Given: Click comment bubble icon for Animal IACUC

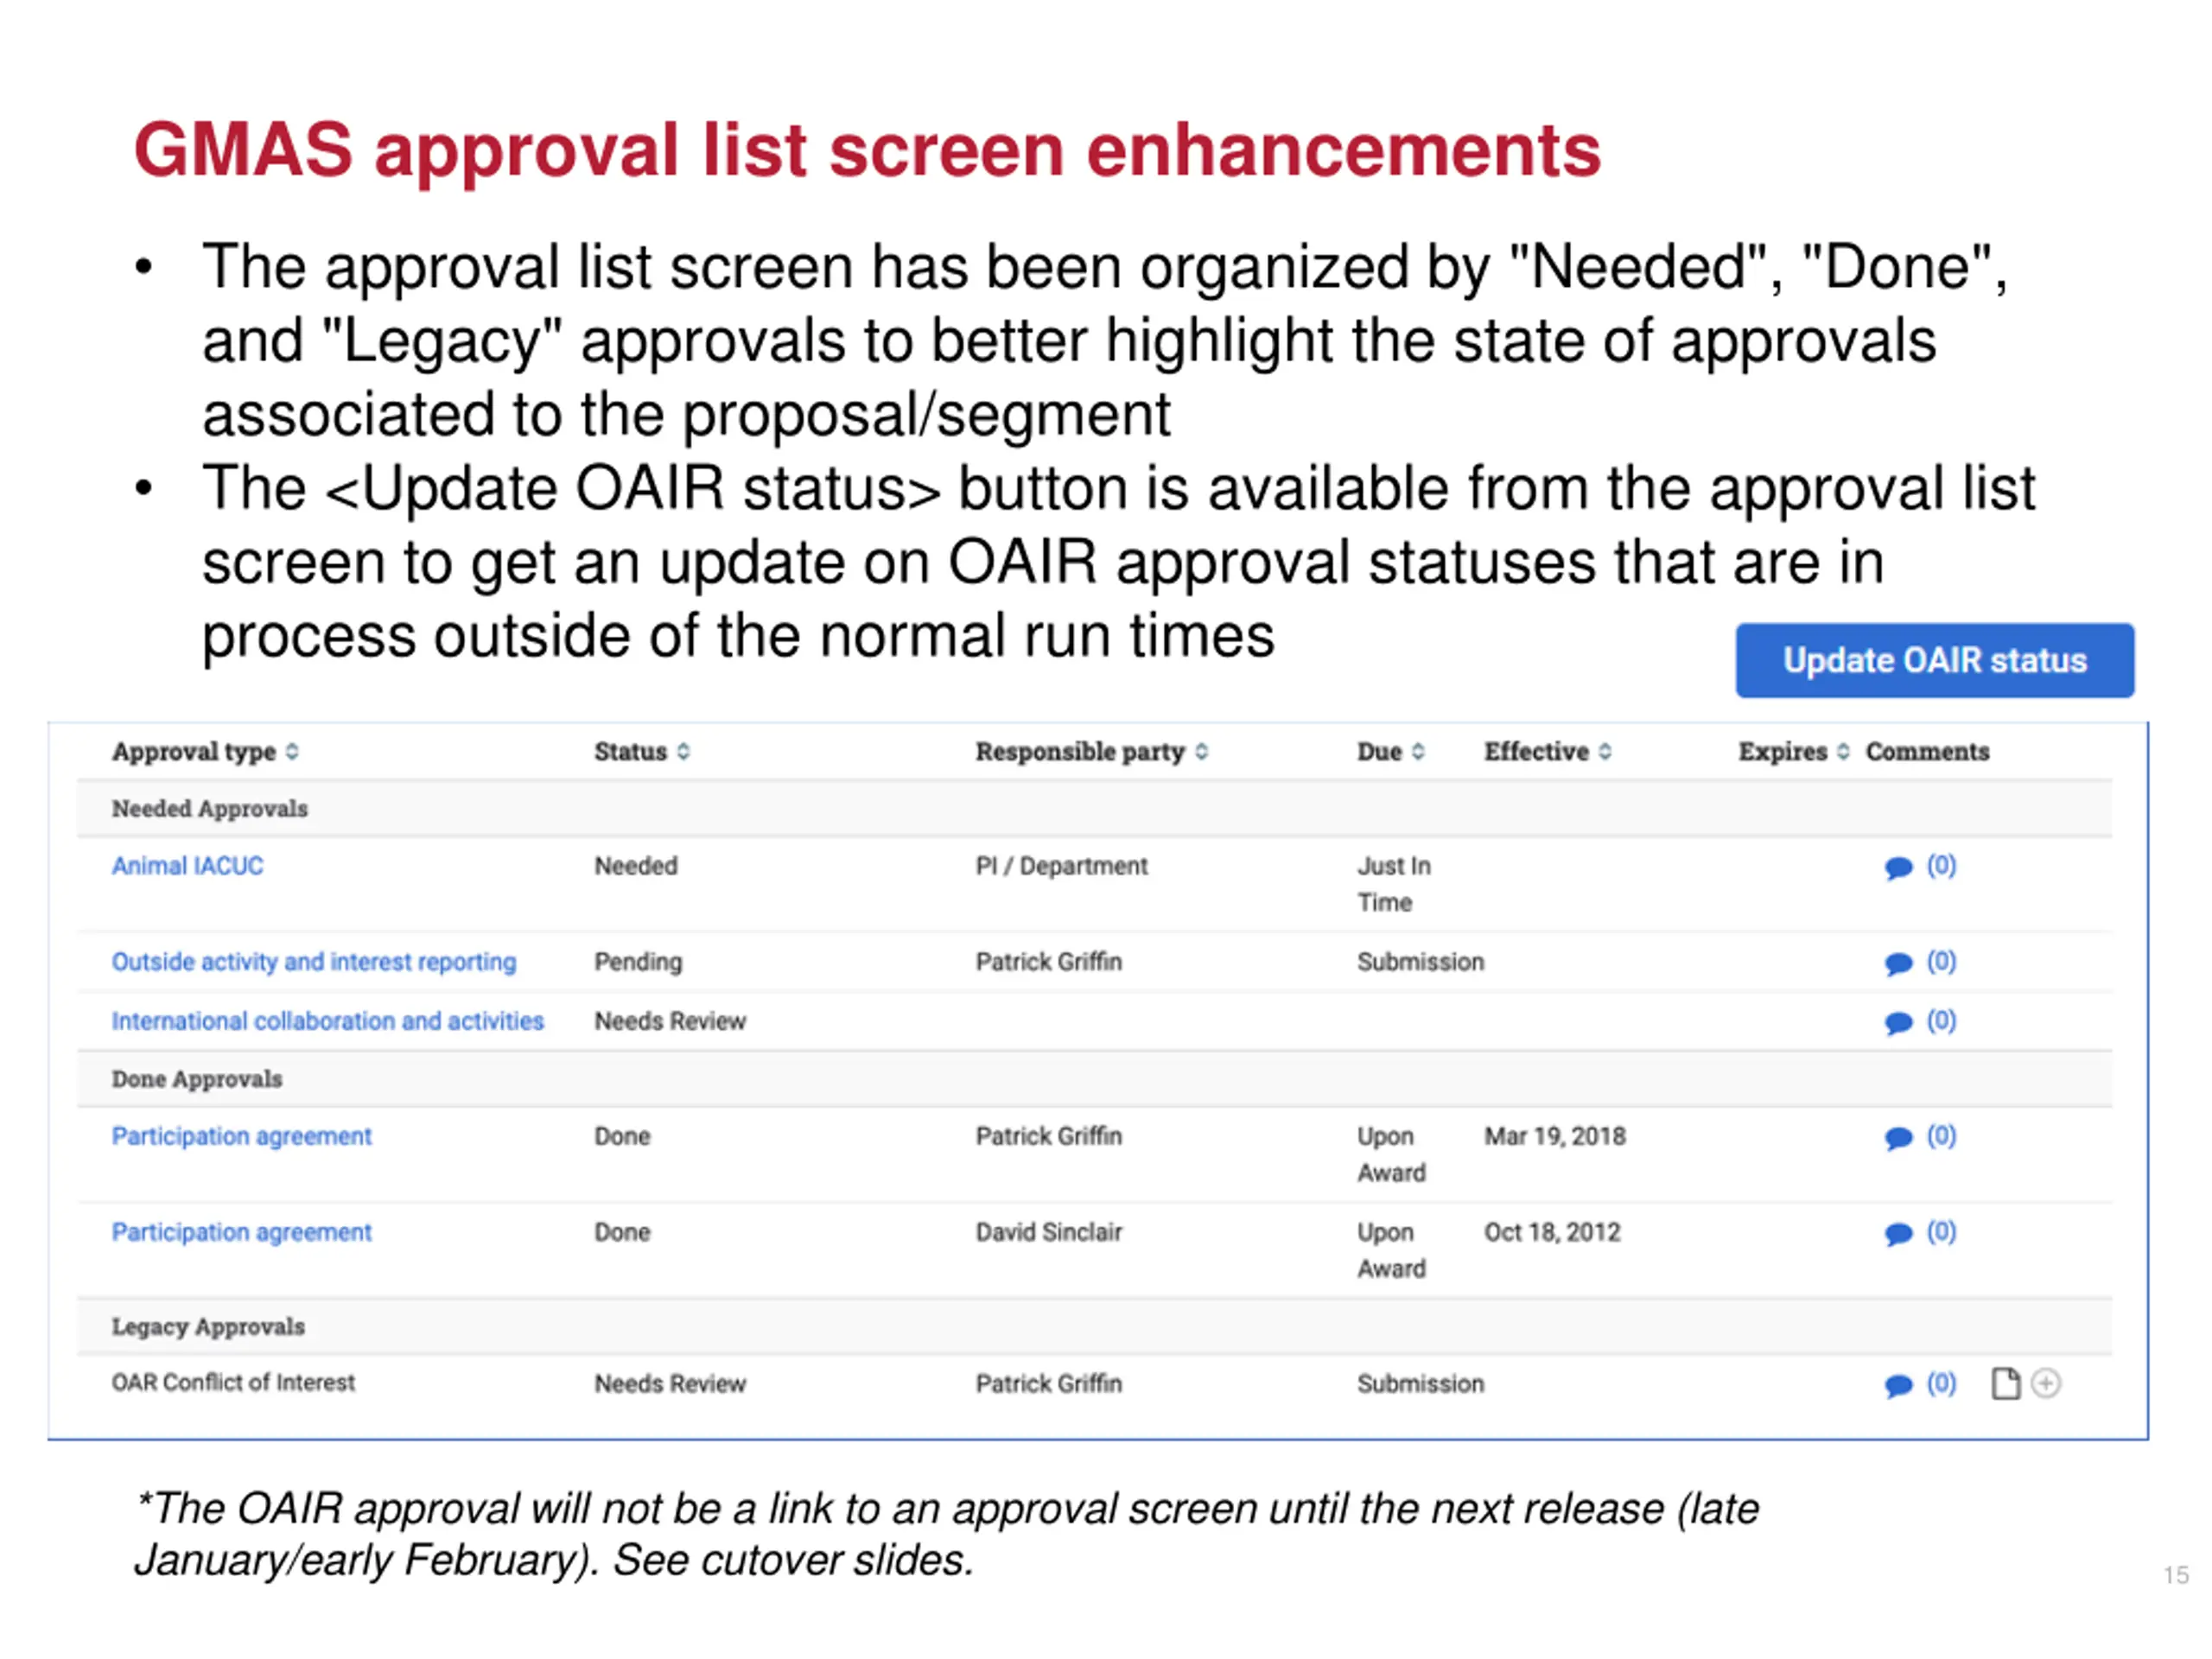Looking at the screenshot, I should 1898,867.
